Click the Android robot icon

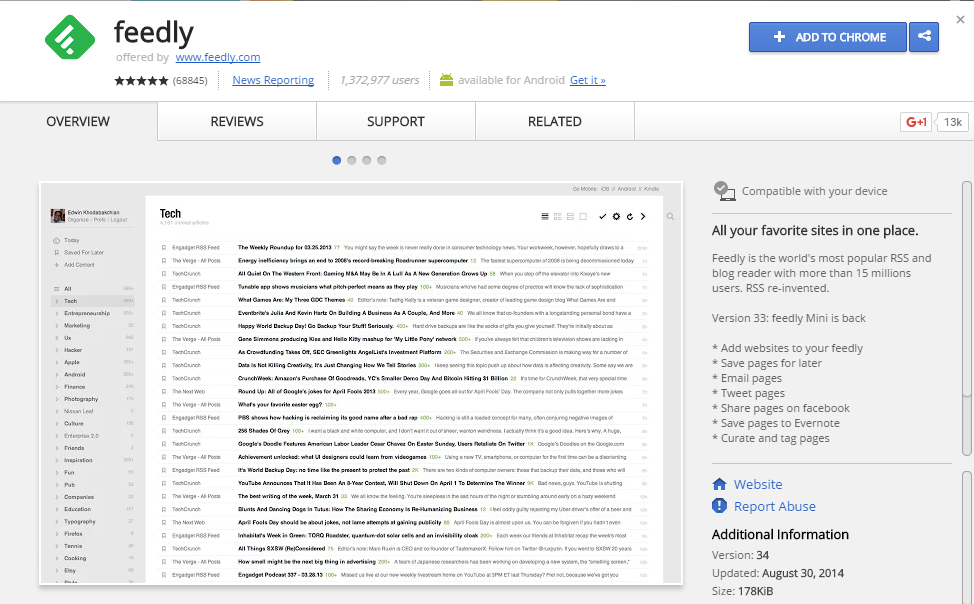(x=446, y=80)
